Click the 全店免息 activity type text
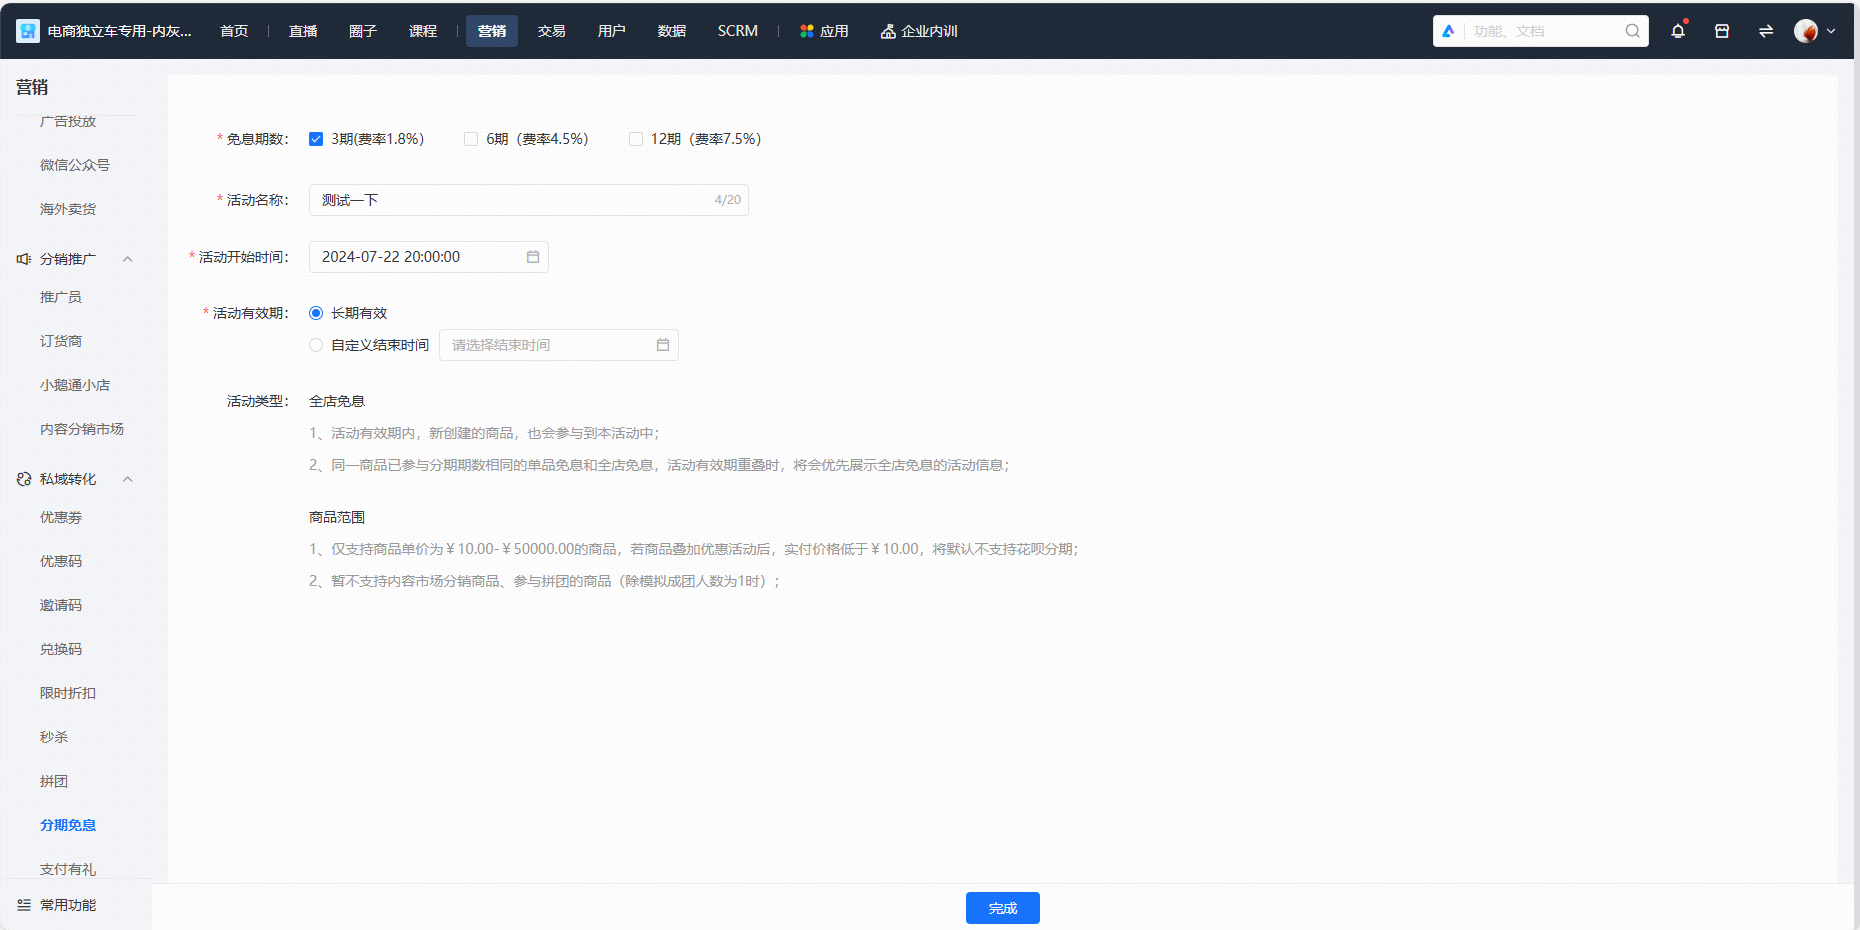 (337, 401)
